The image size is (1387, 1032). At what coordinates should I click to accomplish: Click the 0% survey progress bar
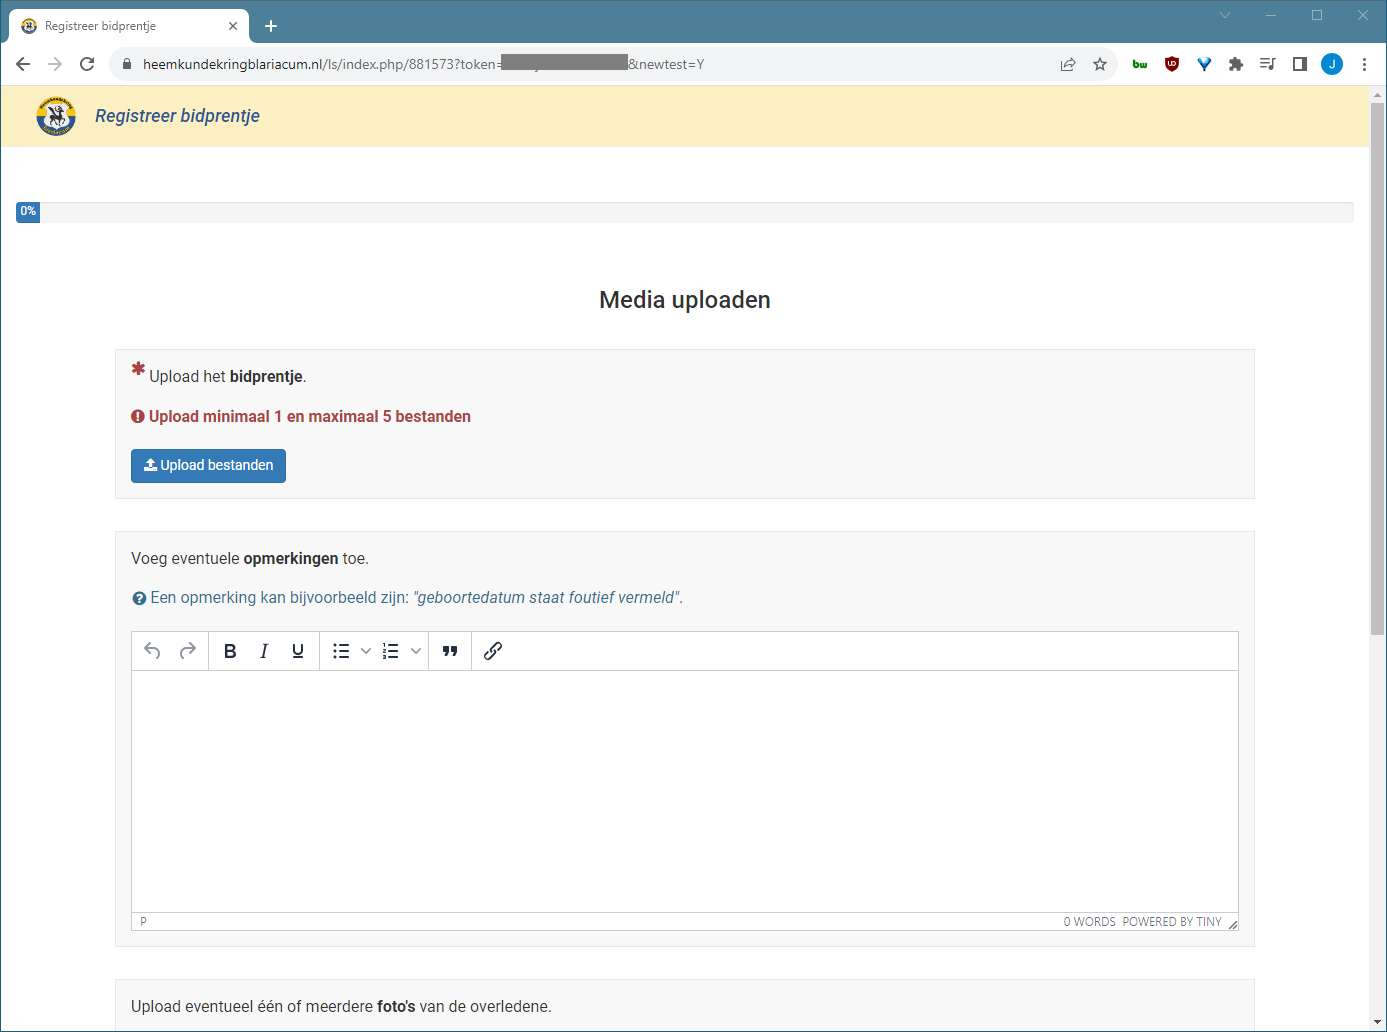pyautogui.click(x=684, y=212)
